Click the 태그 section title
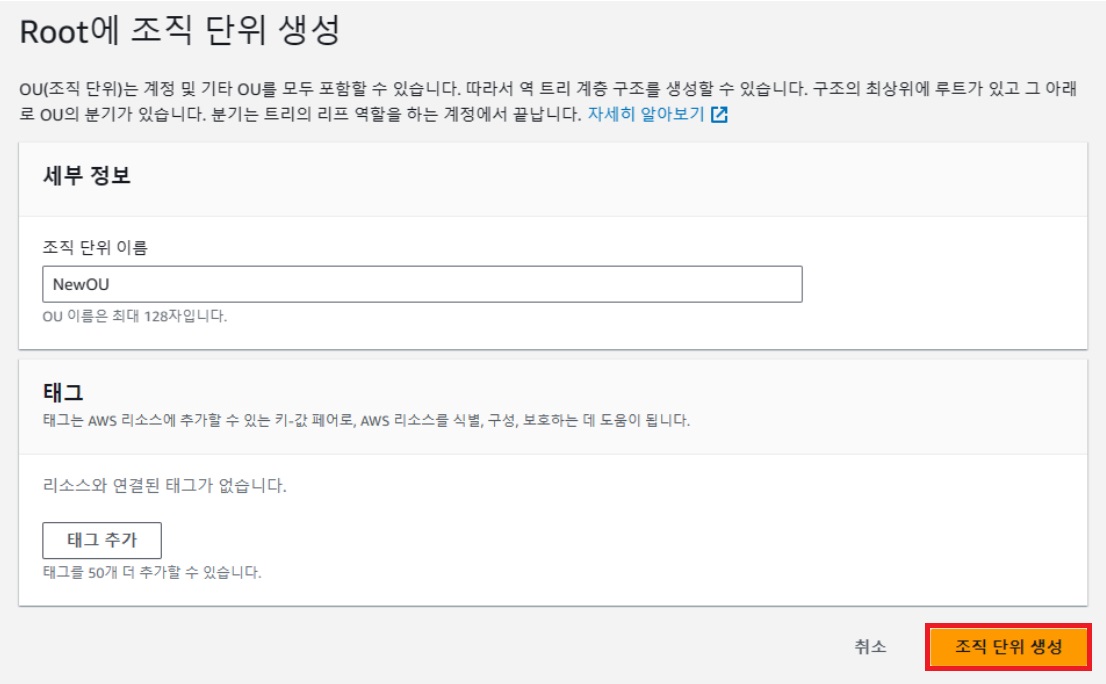This screenshot has width=1106, height=684. pyautogui.click(x=63, y=392)
